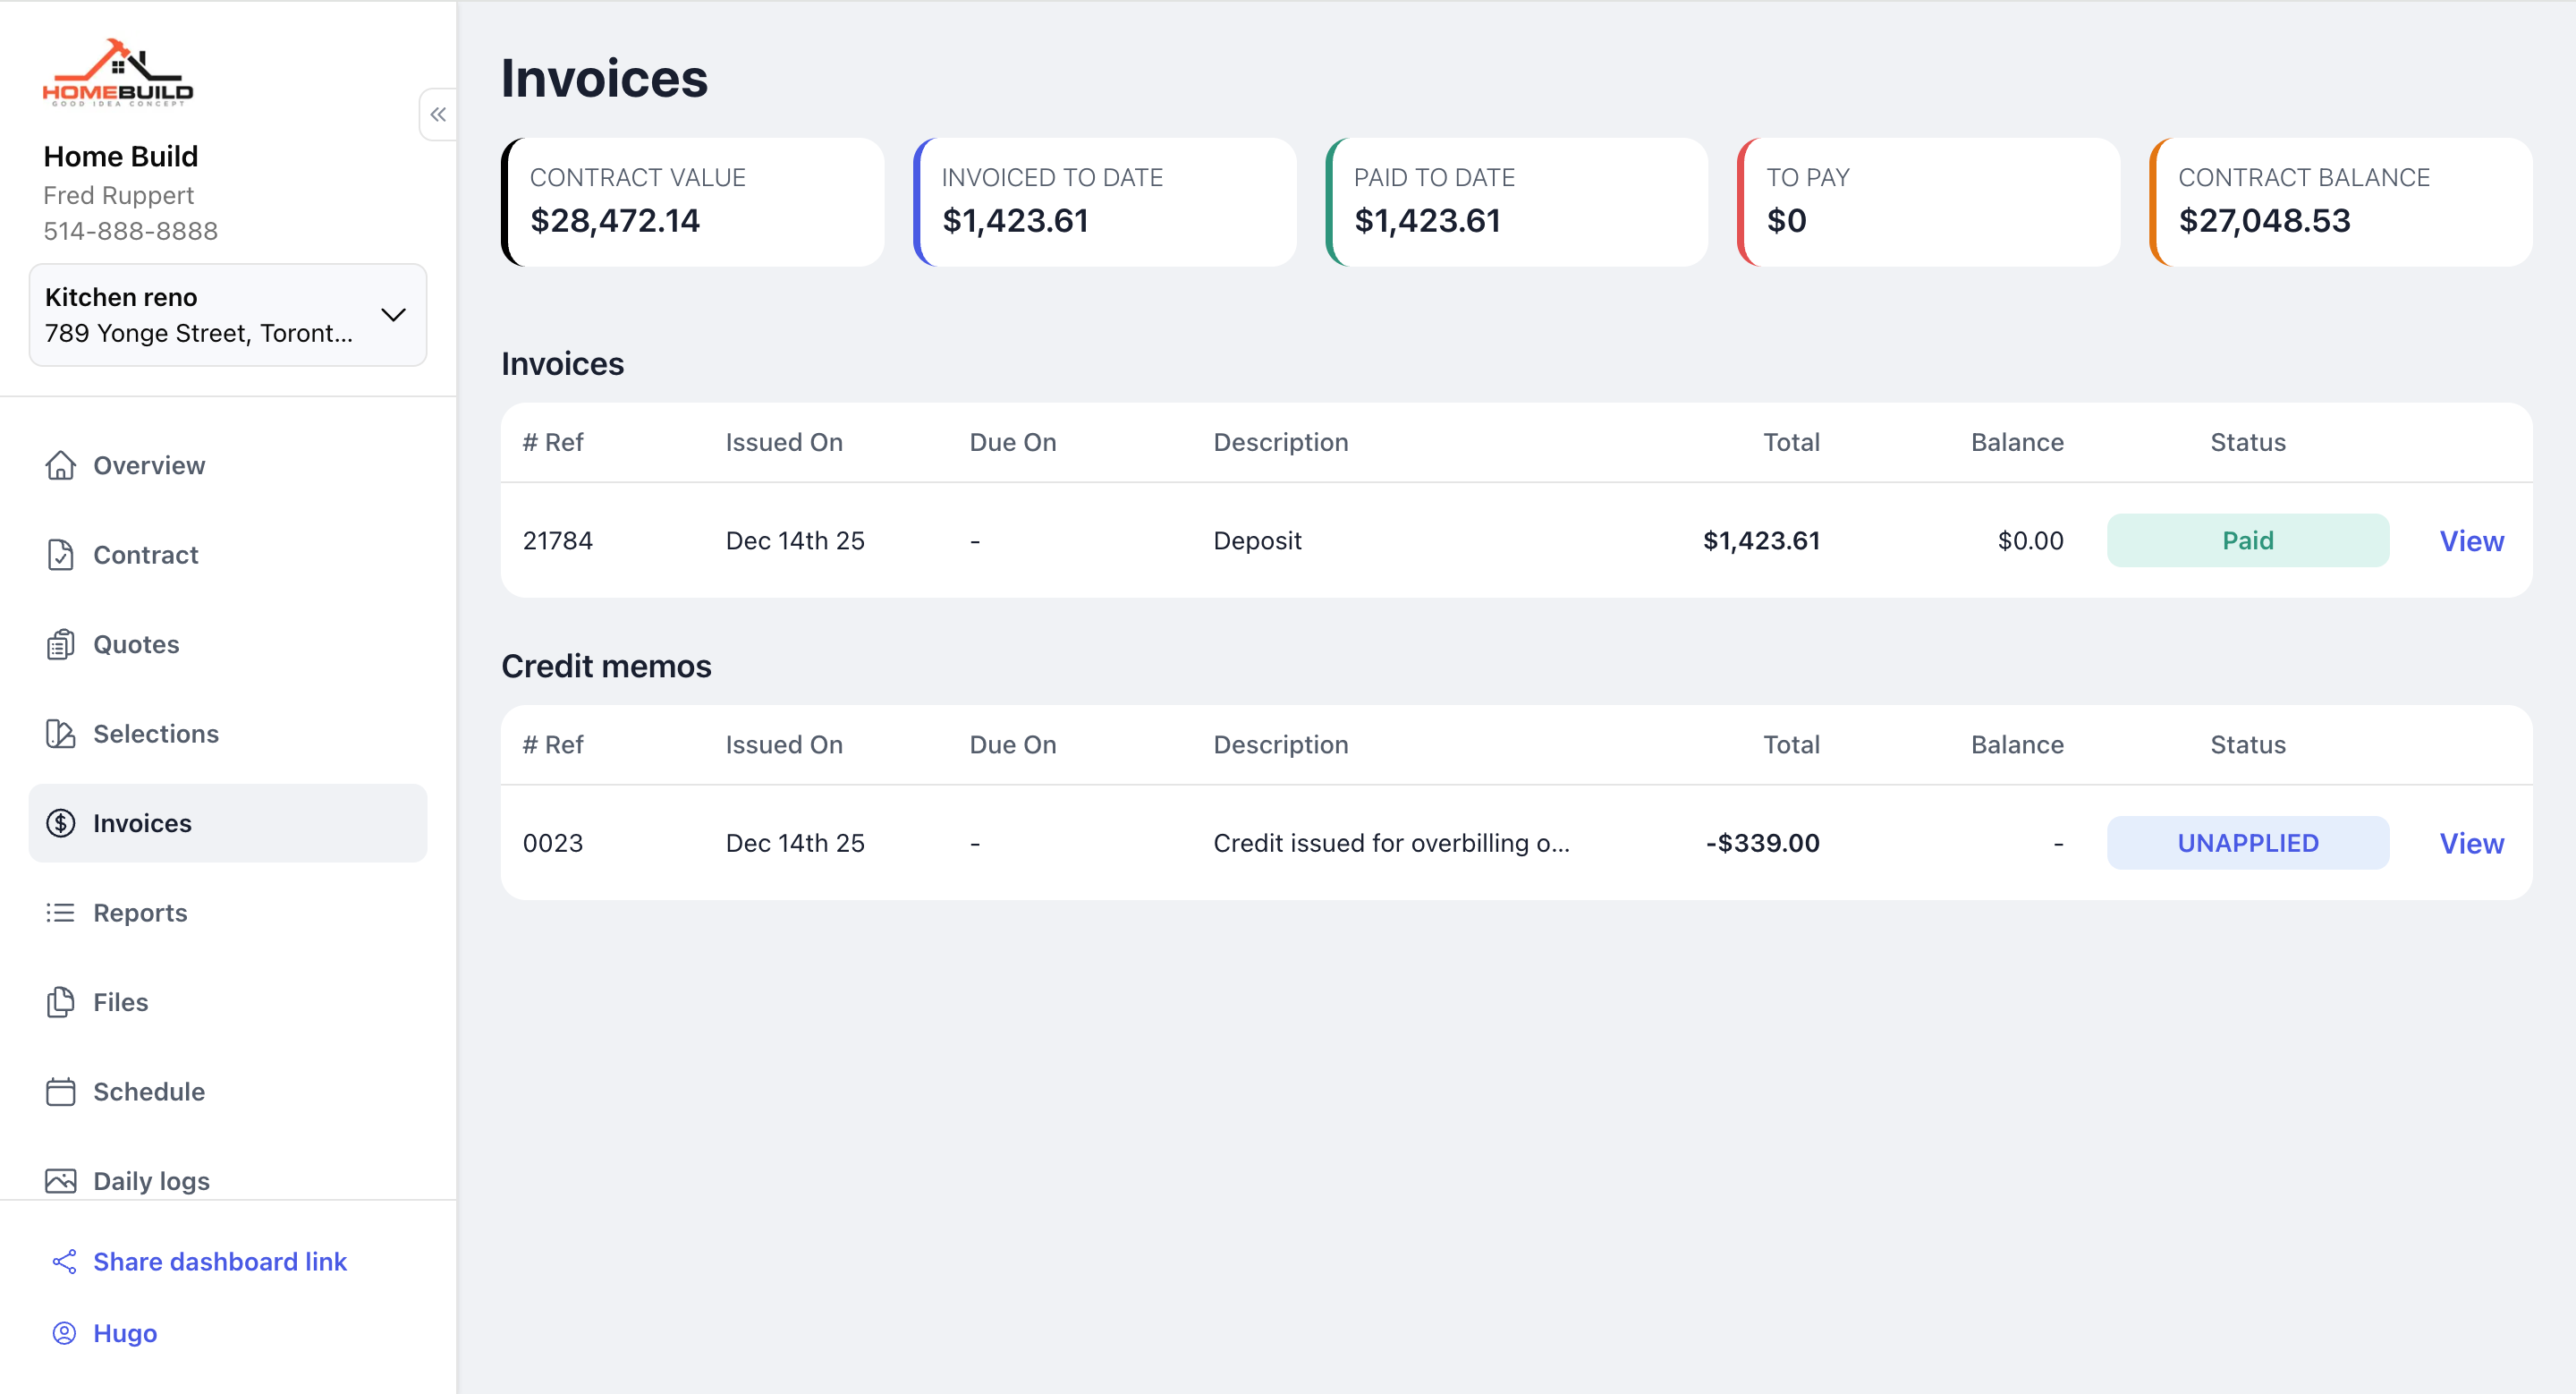This screenshot has width=2576, height=1394.
Task: Click the Schedule calendar icon
Action: click(x=60, y=1091)
